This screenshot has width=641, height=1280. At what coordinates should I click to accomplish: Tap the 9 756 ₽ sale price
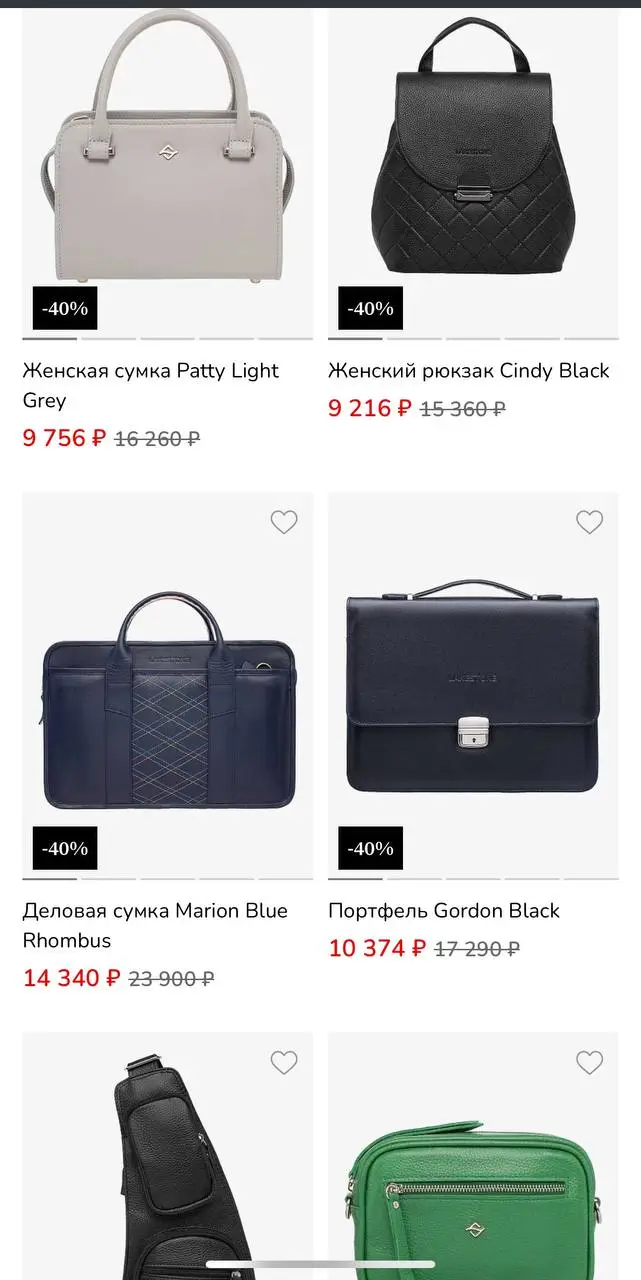point(63,438)
